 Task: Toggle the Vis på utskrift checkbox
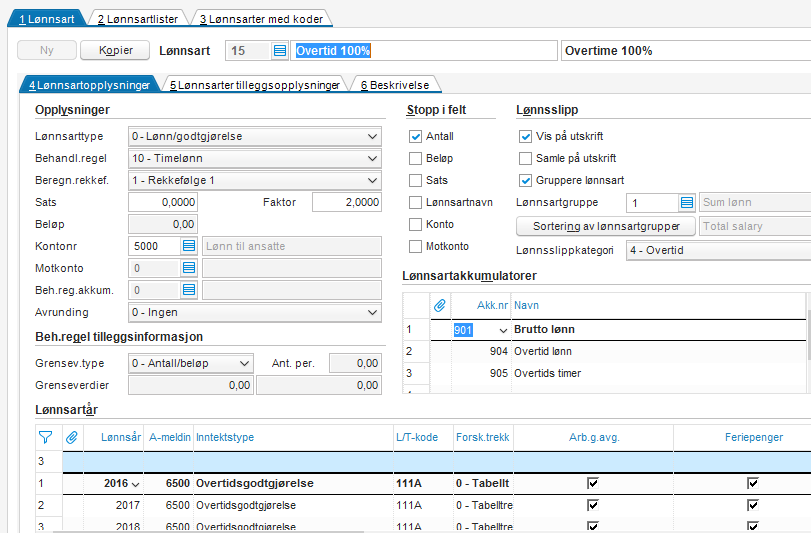click(525, 136)
